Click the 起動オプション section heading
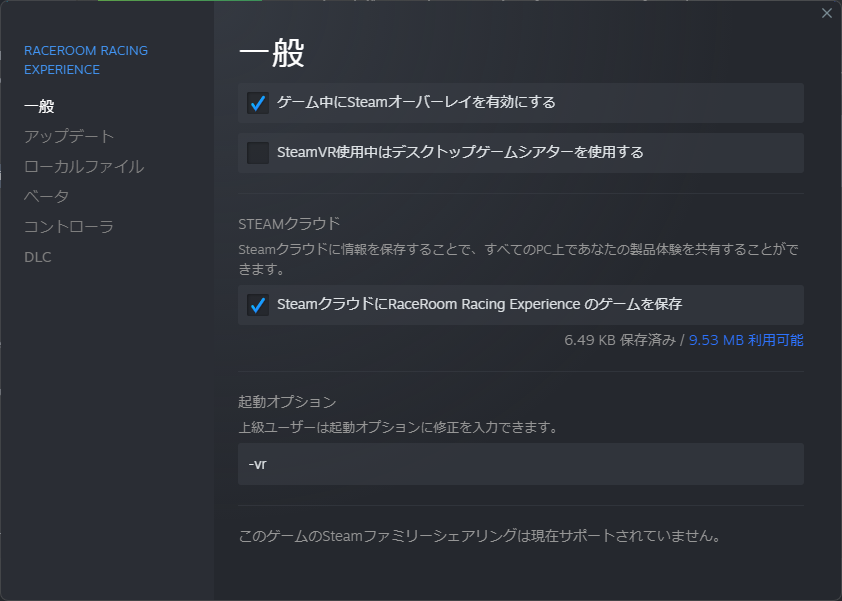This screenshot has width=842, height=601. click(x=287, y=402)
